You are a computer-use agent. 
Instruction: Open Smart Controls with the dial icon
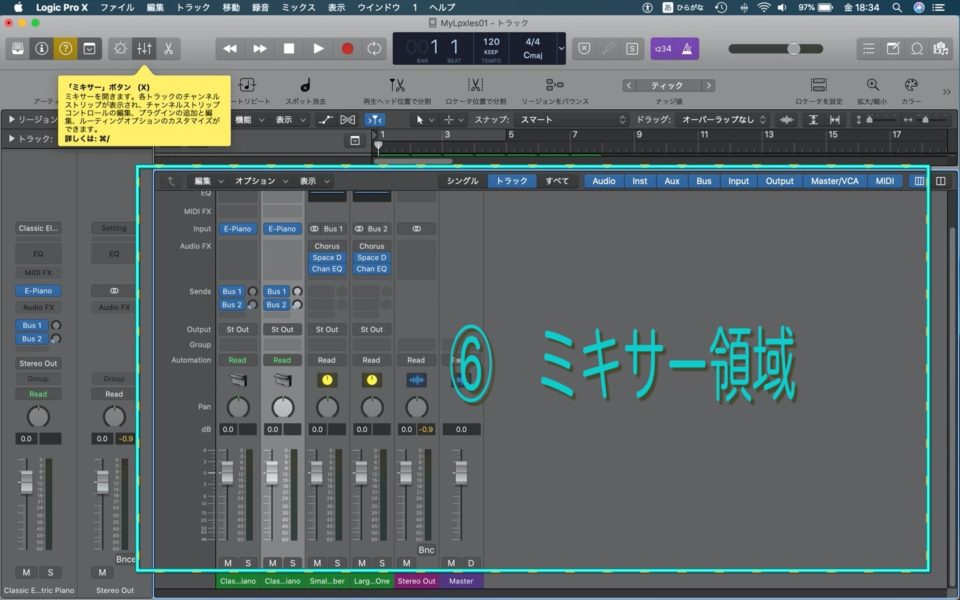pos(121,48)
